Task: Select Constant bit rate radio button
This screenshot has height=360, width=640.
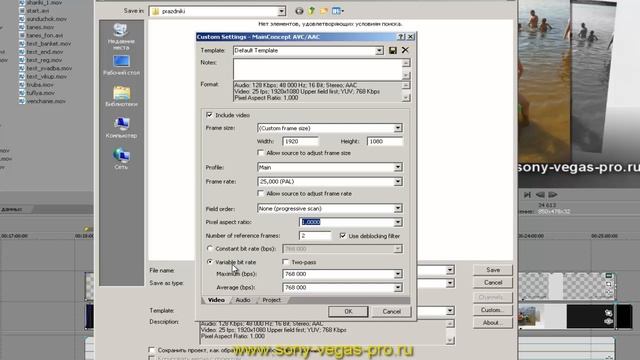Action: pyautogui.click(x=210, y=249)
